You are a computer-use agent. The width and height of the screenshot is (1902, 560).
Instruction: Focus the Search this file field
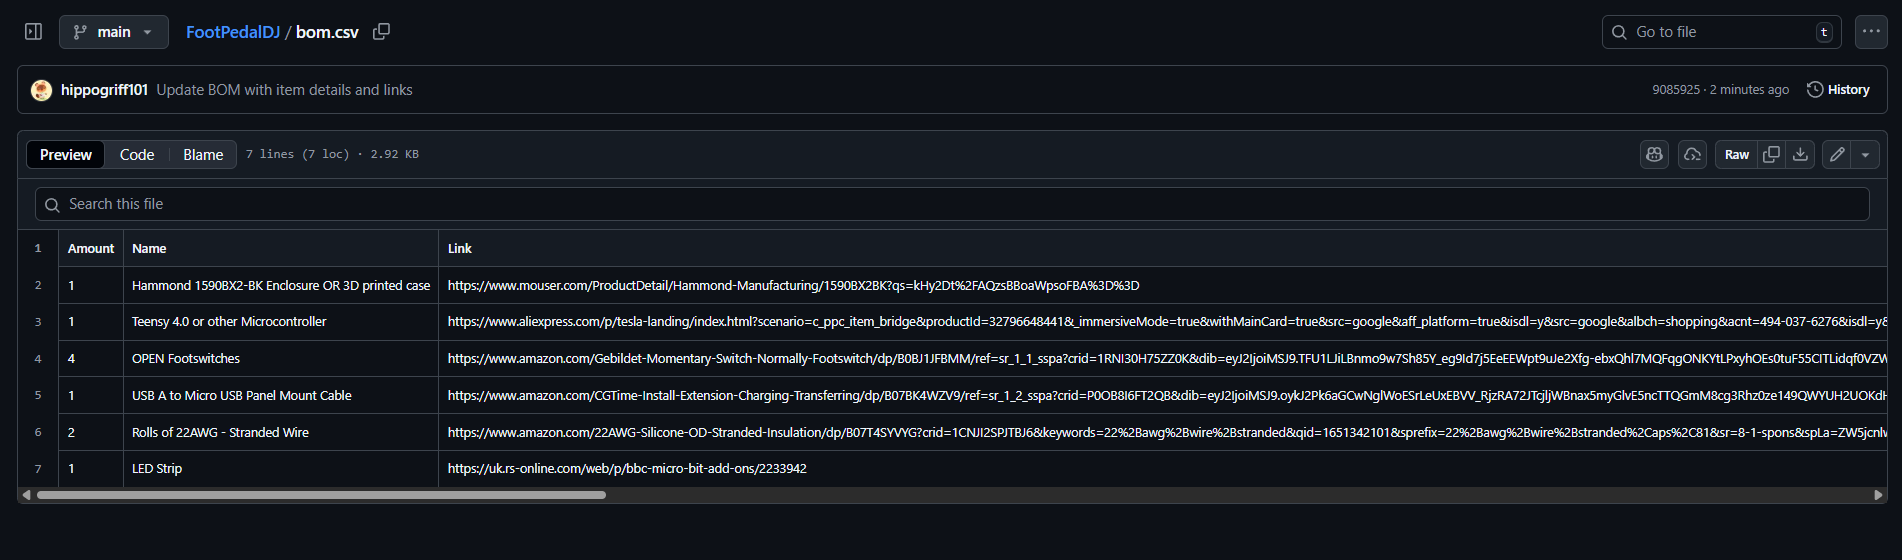[950, 204]
